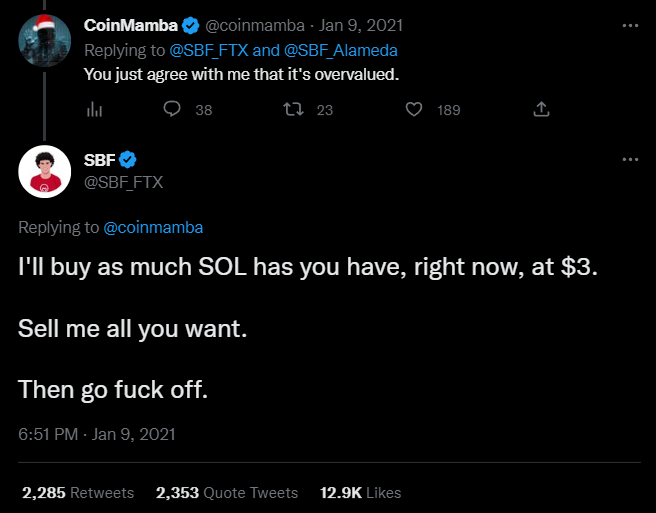
Task: Click SBF's verified badge icon
Action: pyautogui.click(x=129, y=161)
